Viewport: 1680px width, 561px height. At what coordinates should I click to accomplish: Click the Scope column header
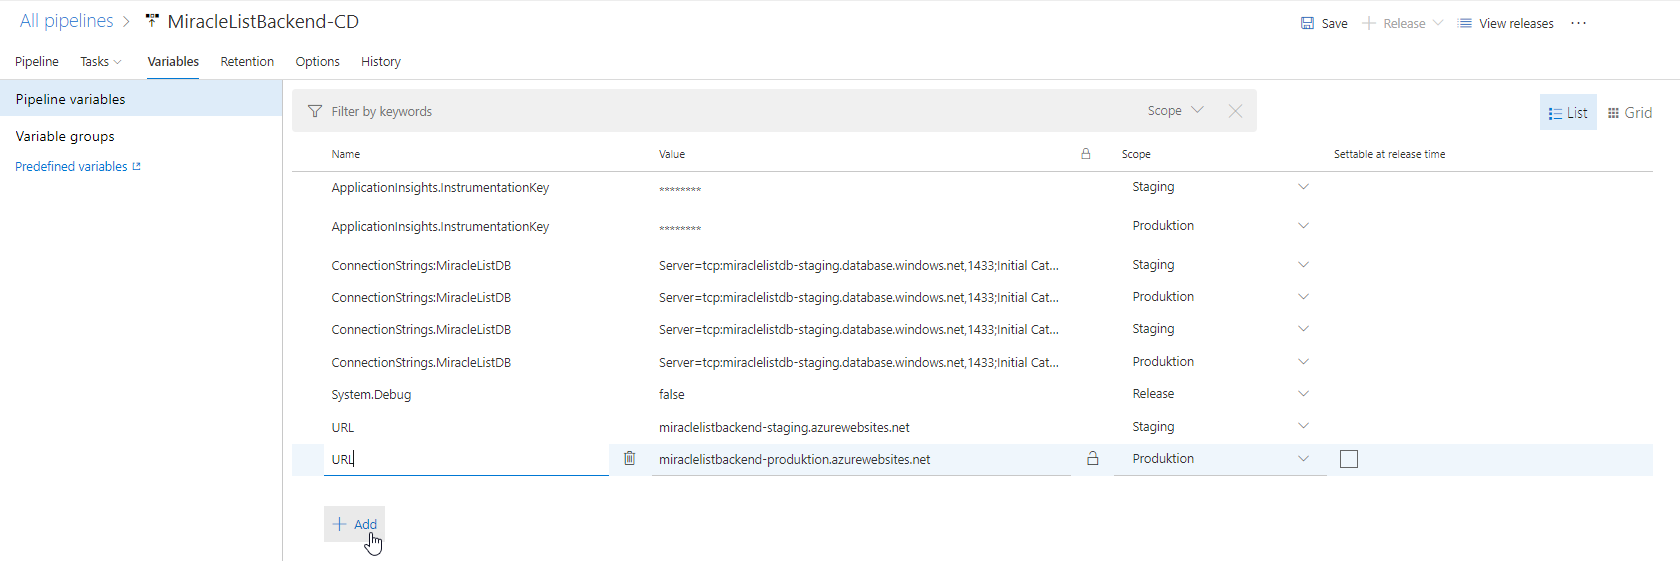coord(1136,154)
